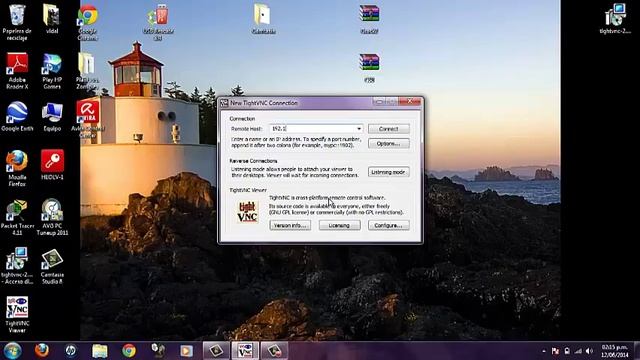Click the TightVNC logo image in dialog
This screenshot has height=360, width=640.
(x=248, y=211)
